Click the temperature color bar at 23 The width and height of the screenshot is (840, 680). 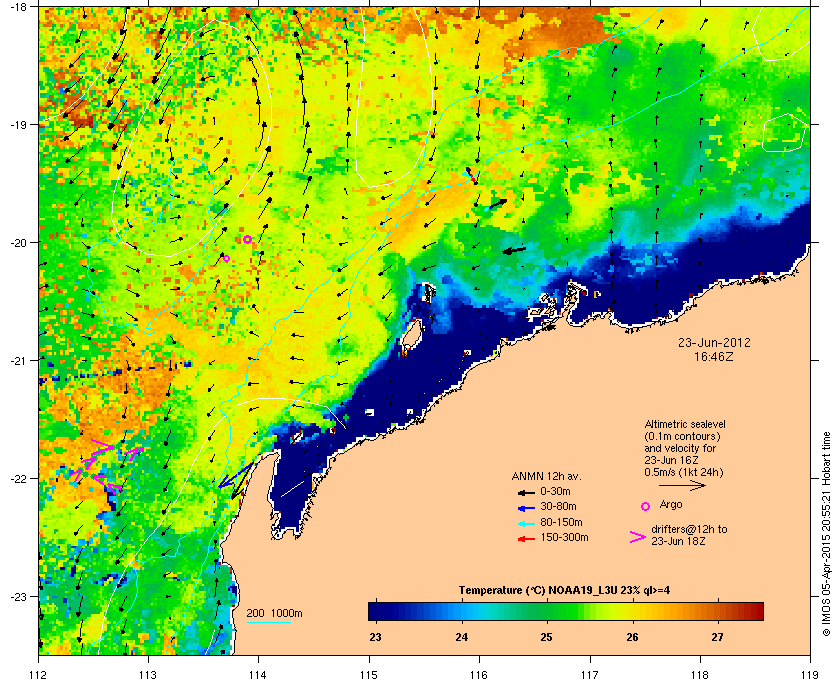[x=375, y=611]
